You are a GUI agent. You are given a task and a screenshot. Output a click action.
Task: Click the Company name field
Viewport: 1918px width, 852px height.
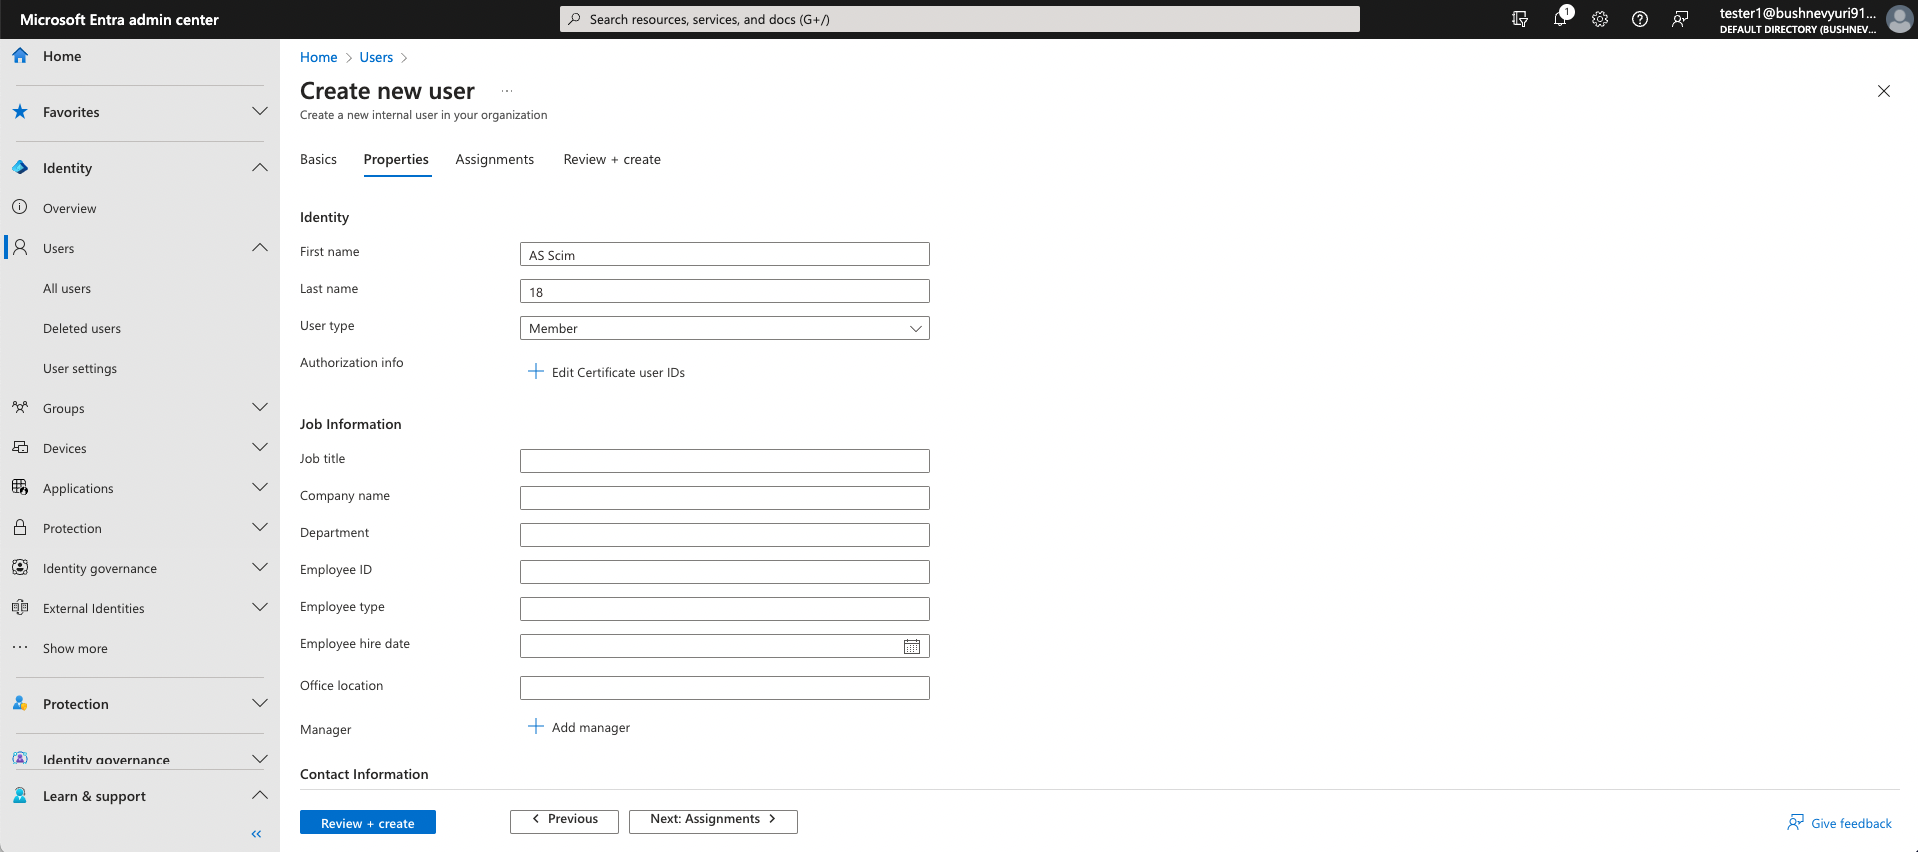[x=725, y=498]
